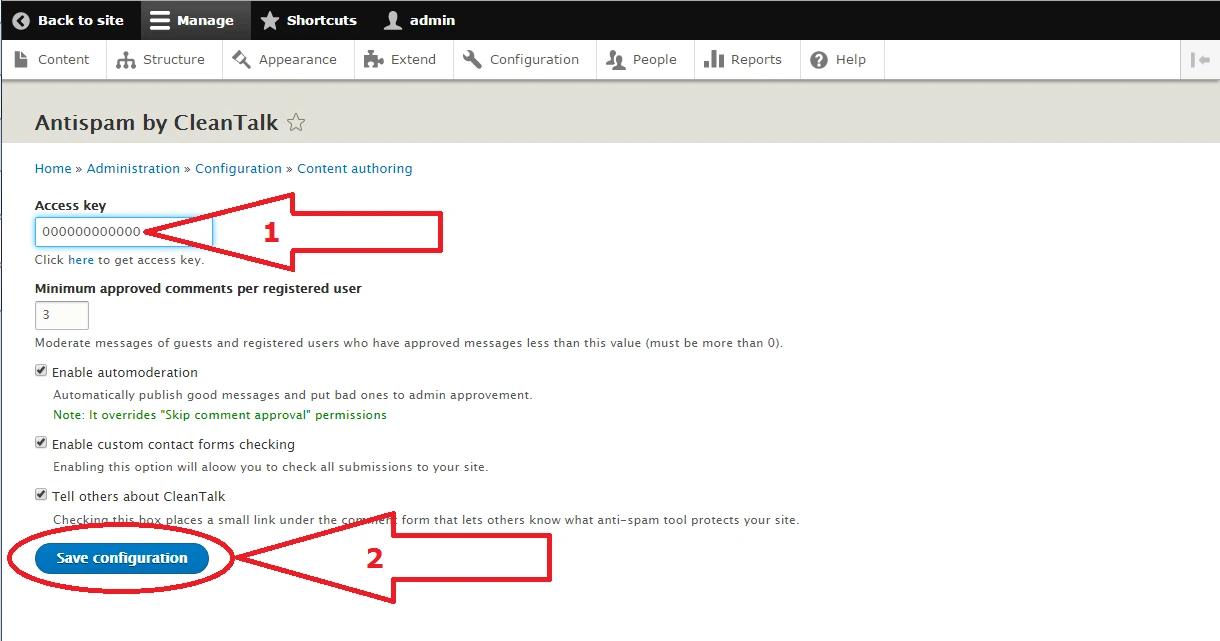Click the Back to site arrow icon

pos(21,20)
